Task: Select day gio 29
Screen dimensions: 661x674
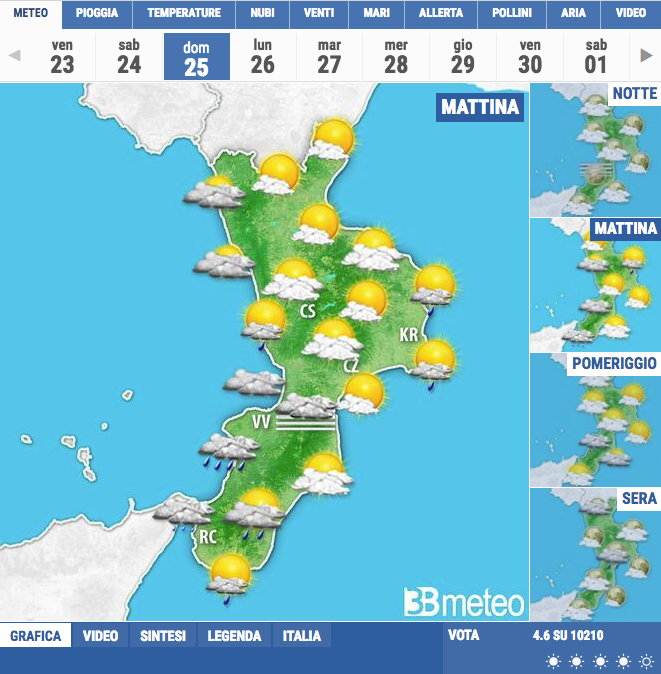Action: (463, 57)
